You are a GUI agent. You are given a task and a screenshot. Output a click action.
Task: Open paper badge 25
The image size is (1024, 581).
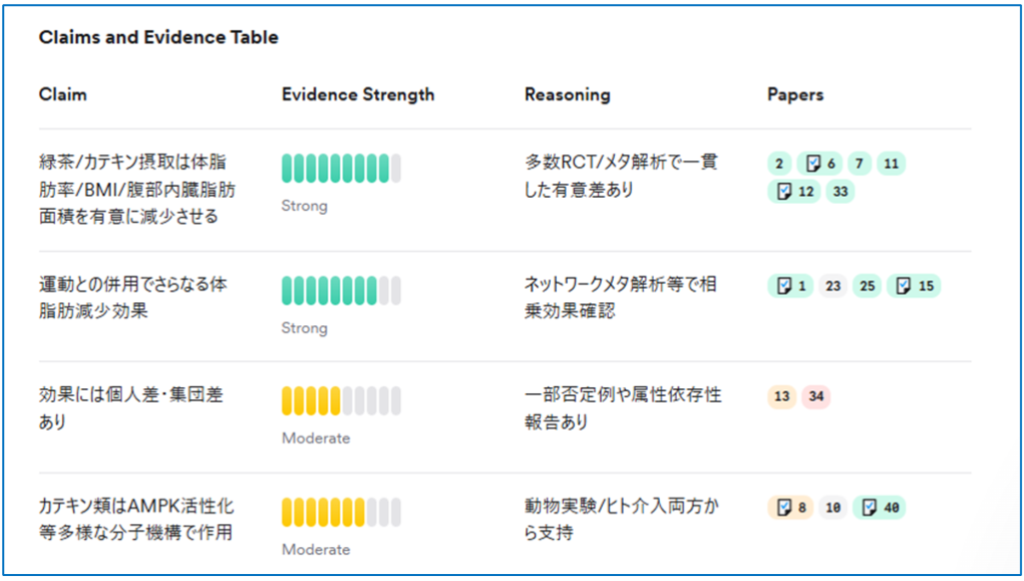[867, 286]
